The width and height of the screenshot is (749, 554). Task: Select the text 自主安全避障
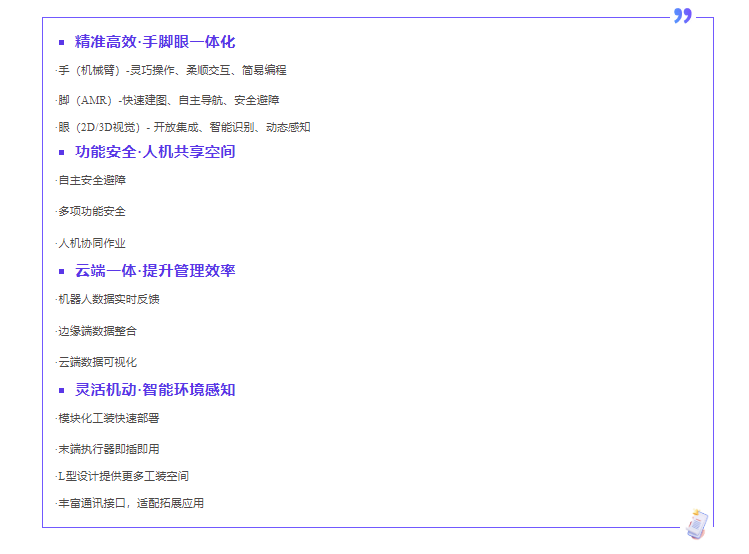(x=92, y=181)
